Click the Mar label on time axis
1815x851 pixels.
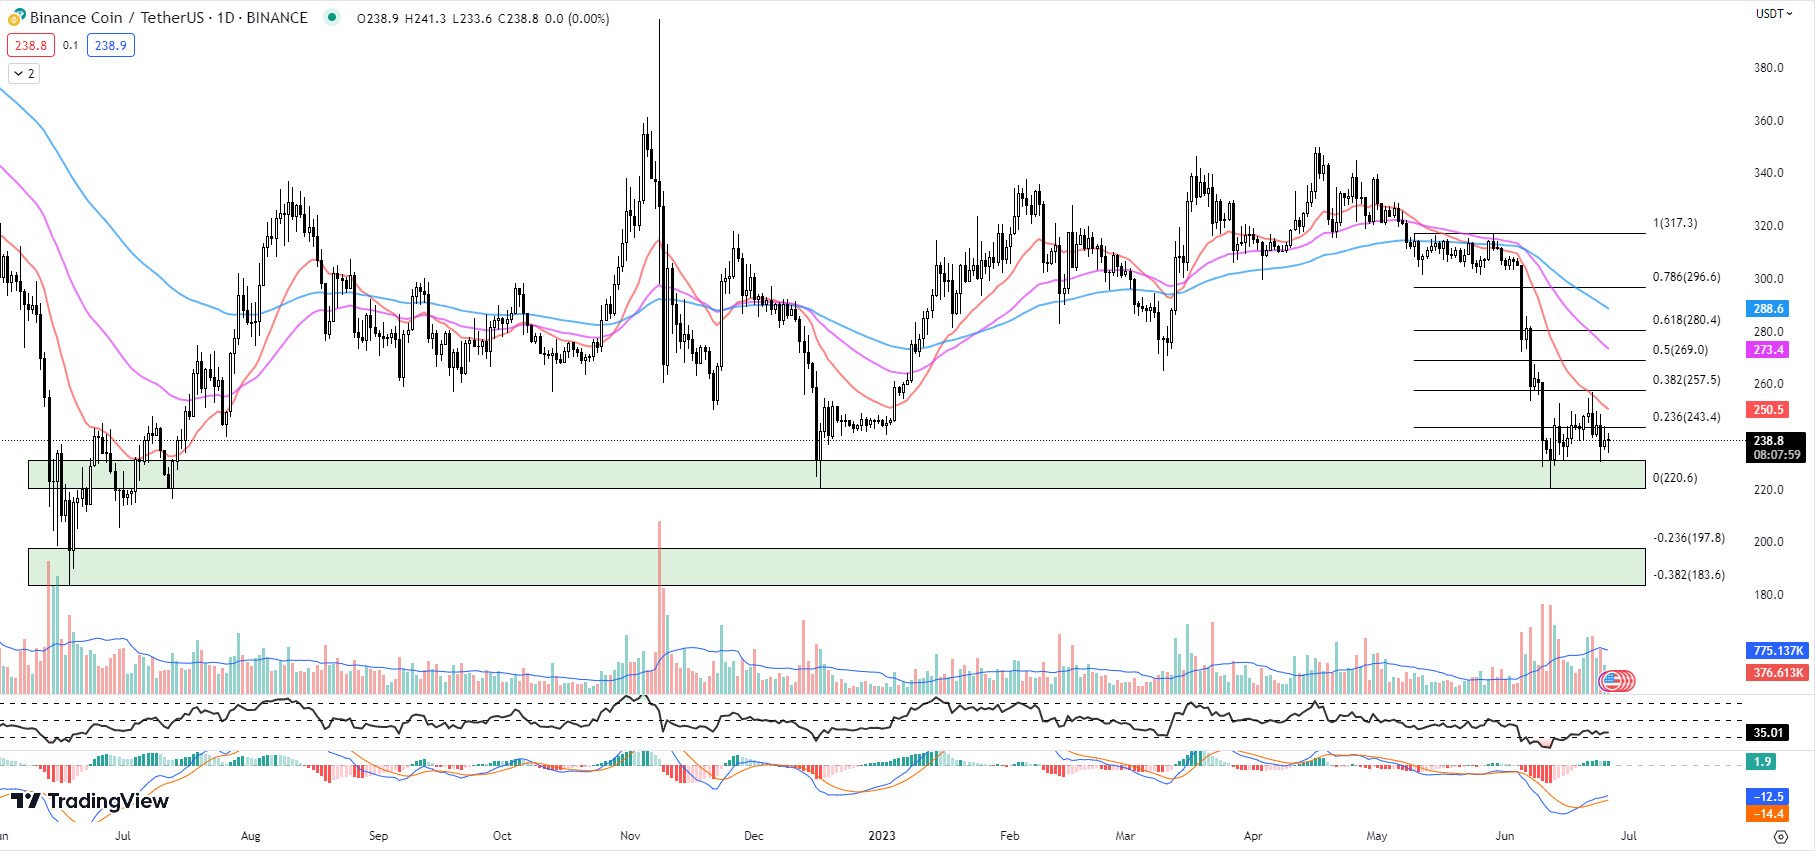(x=1125, y=836)
